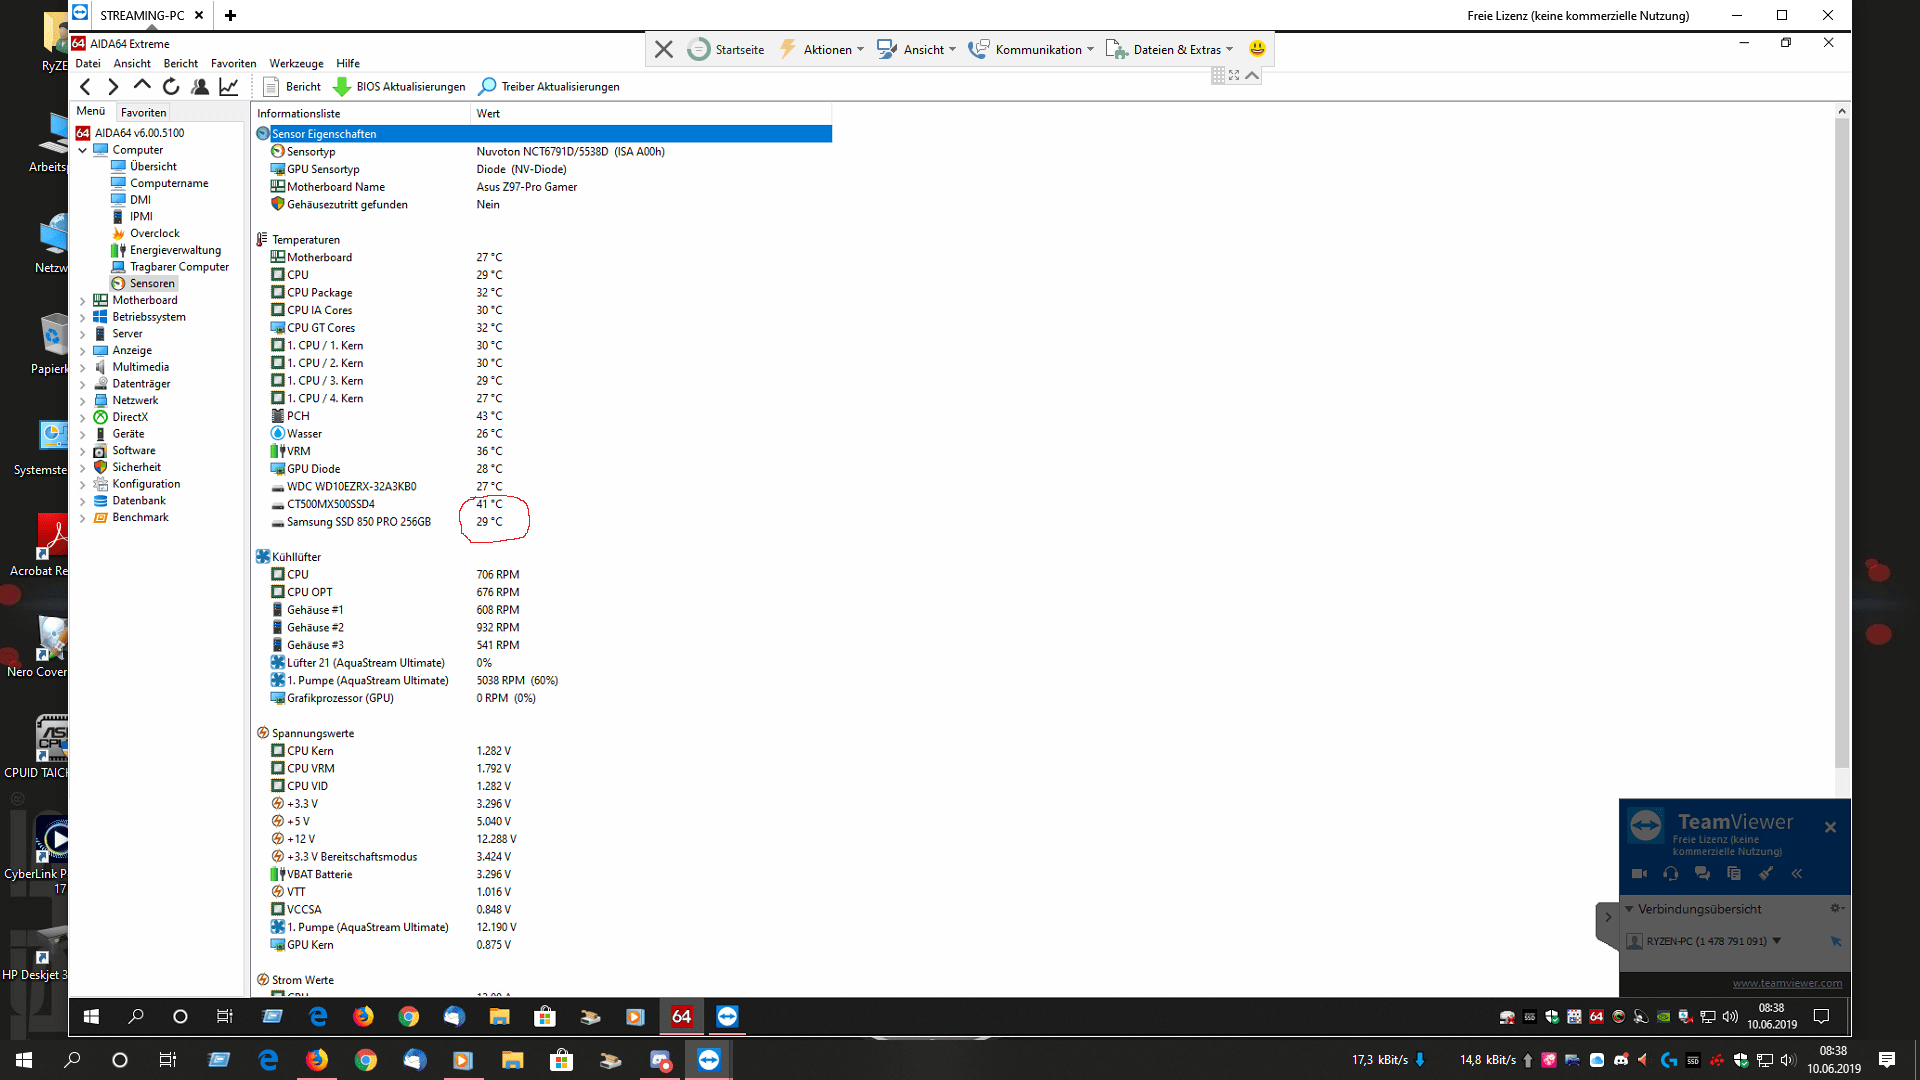Screen dimensions: 1920x1080
Task: Click the TeamViewer smiley feedback icon
Action: (1257, 49)
